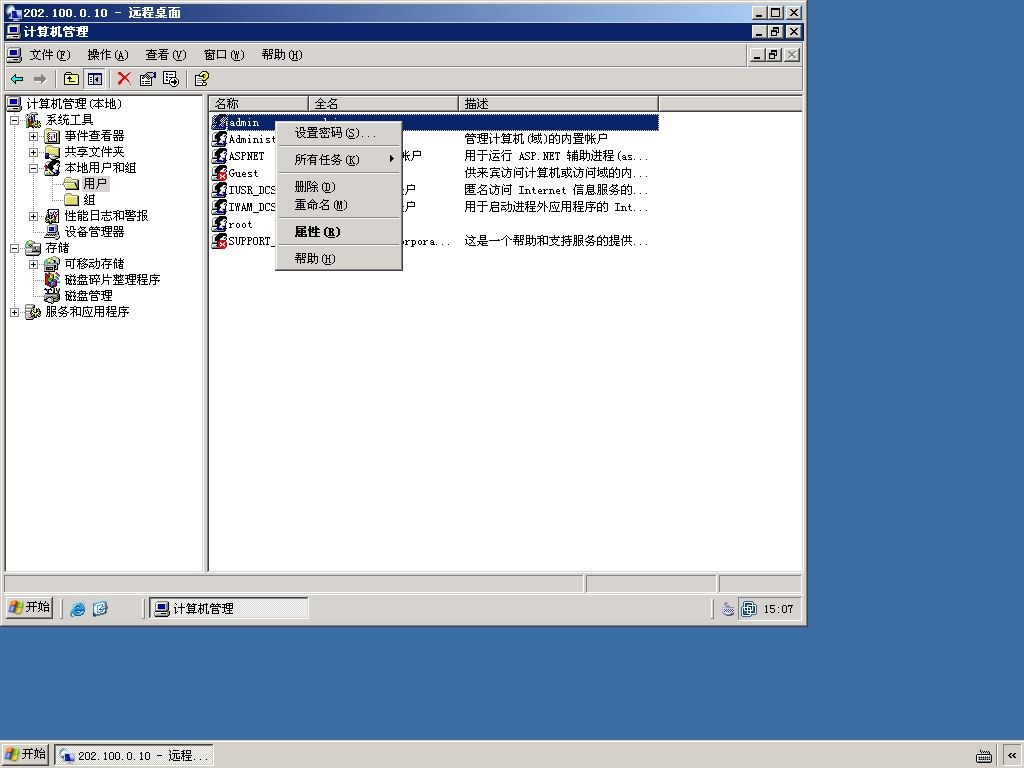Screen dimensions: 1024x768
Task: Expand the 事件查看器 tree node
Action: [33, 136]
